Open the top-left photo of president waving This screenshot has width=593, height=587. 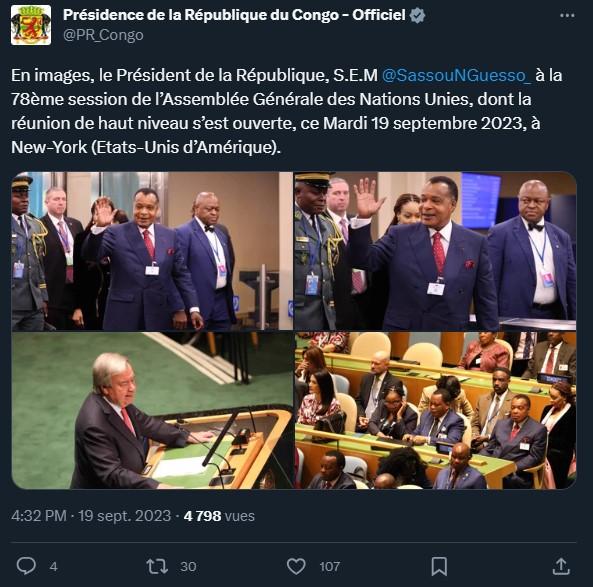pyautogui.click(x=152, y=251)
